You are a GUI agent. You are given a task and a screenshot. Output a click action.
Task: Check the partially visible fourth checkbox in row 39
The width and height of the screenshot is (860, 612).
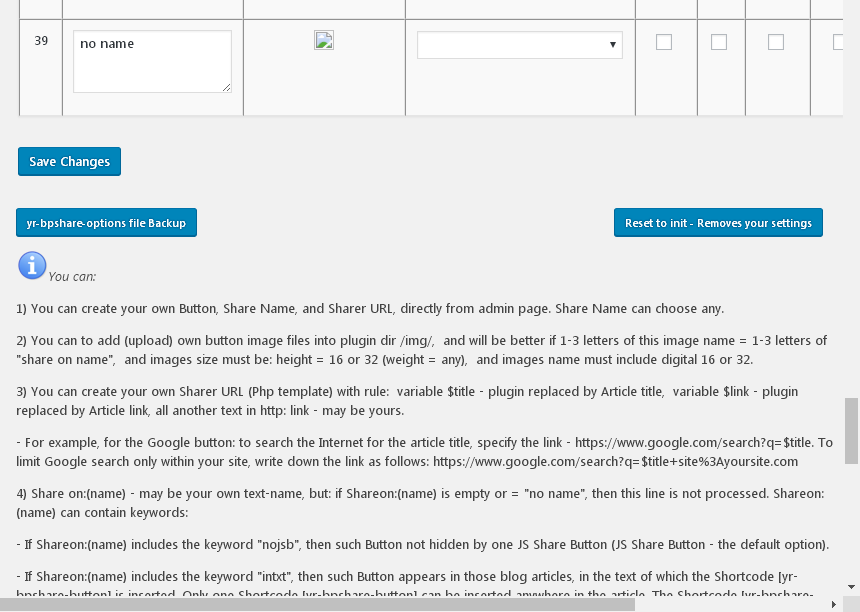[x=838, y=42]
